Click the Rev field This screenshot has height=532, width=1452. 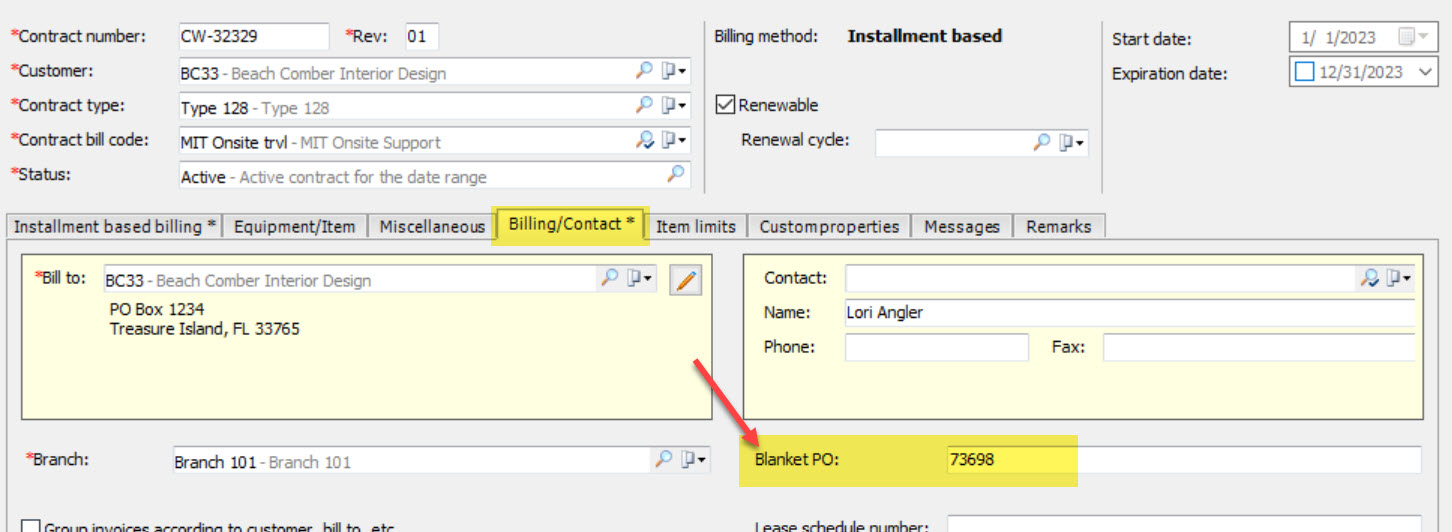[x=422, y=37]
